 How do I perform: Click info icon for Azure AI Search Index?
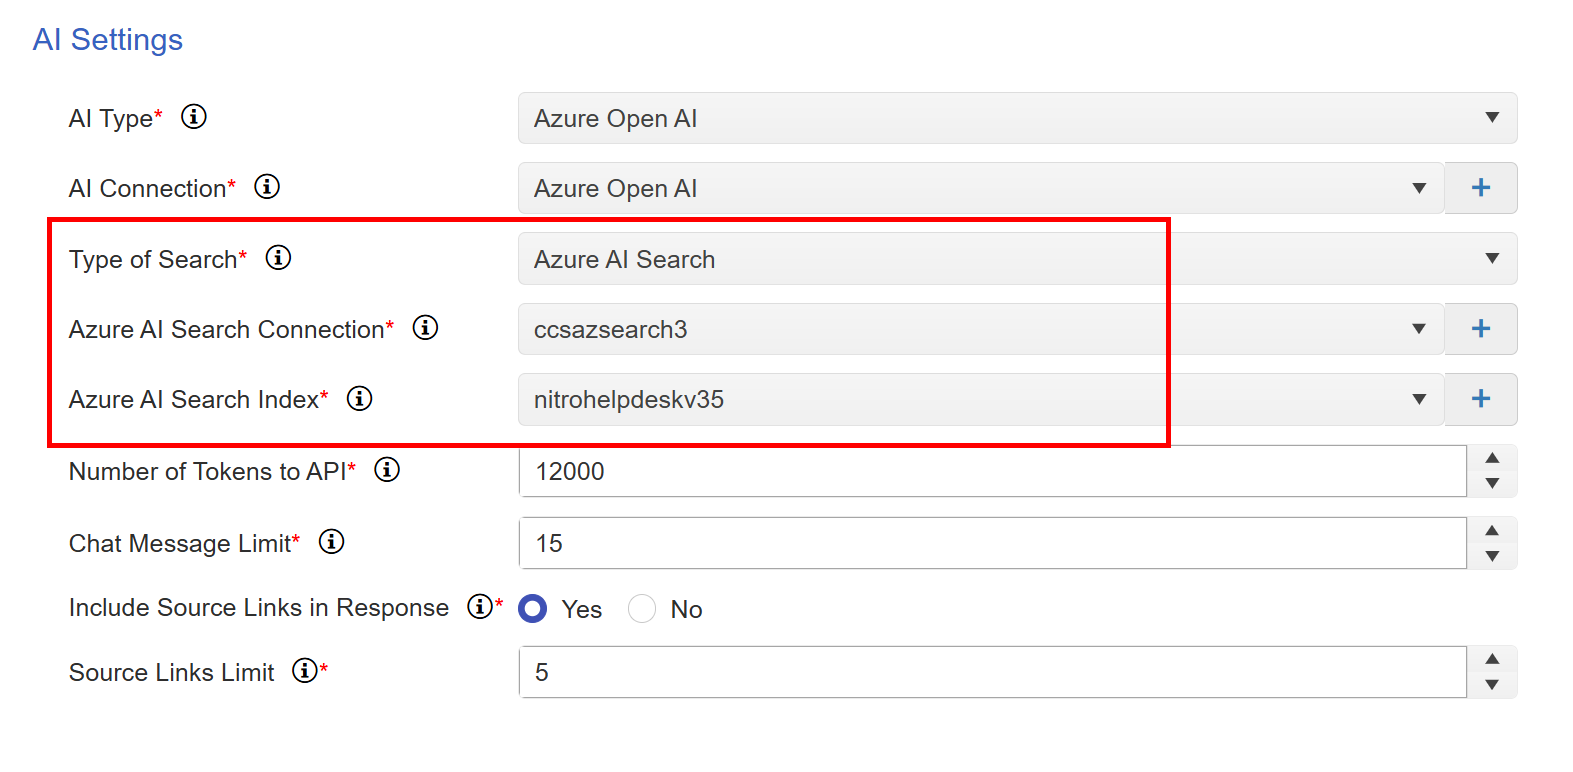(x=359, y=399)
